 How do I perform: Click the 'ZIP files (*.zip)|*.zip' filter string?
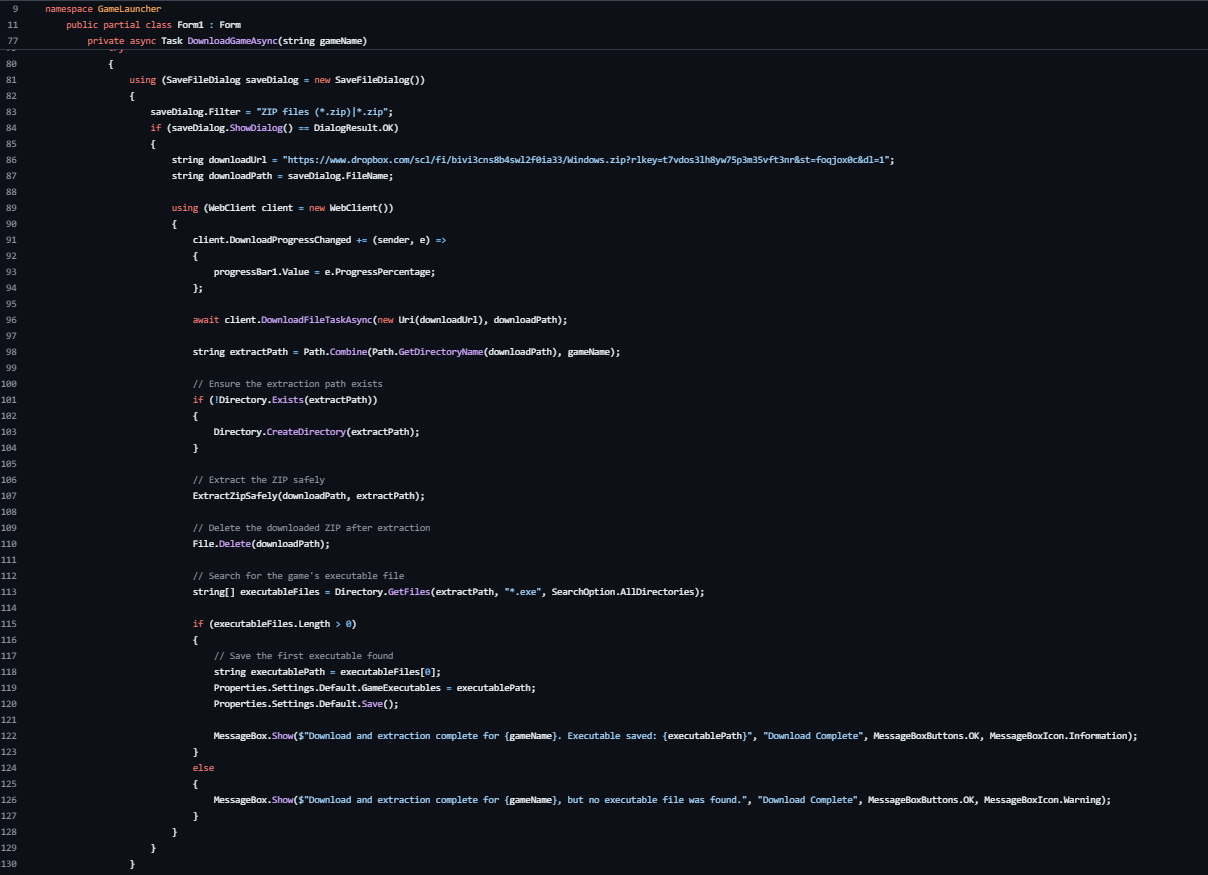[322, 112]
